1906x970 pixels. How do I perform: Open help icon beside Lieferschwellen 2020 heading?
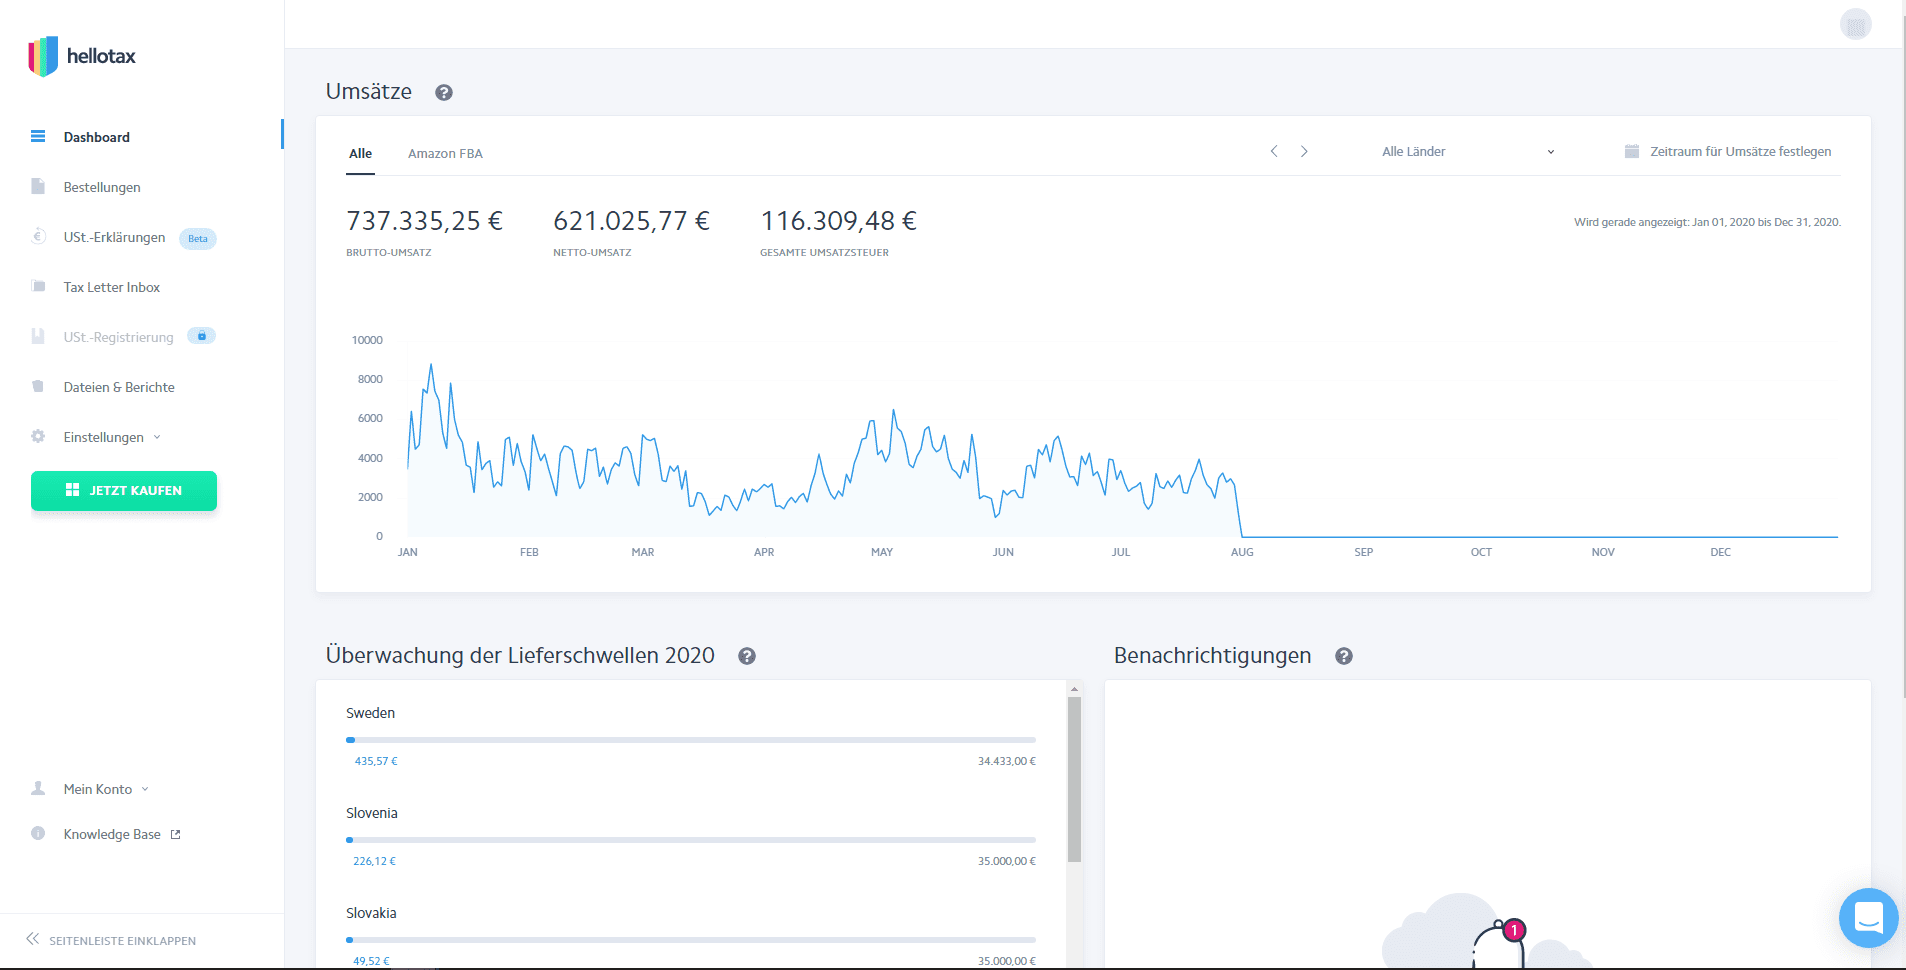click(747, 656)
